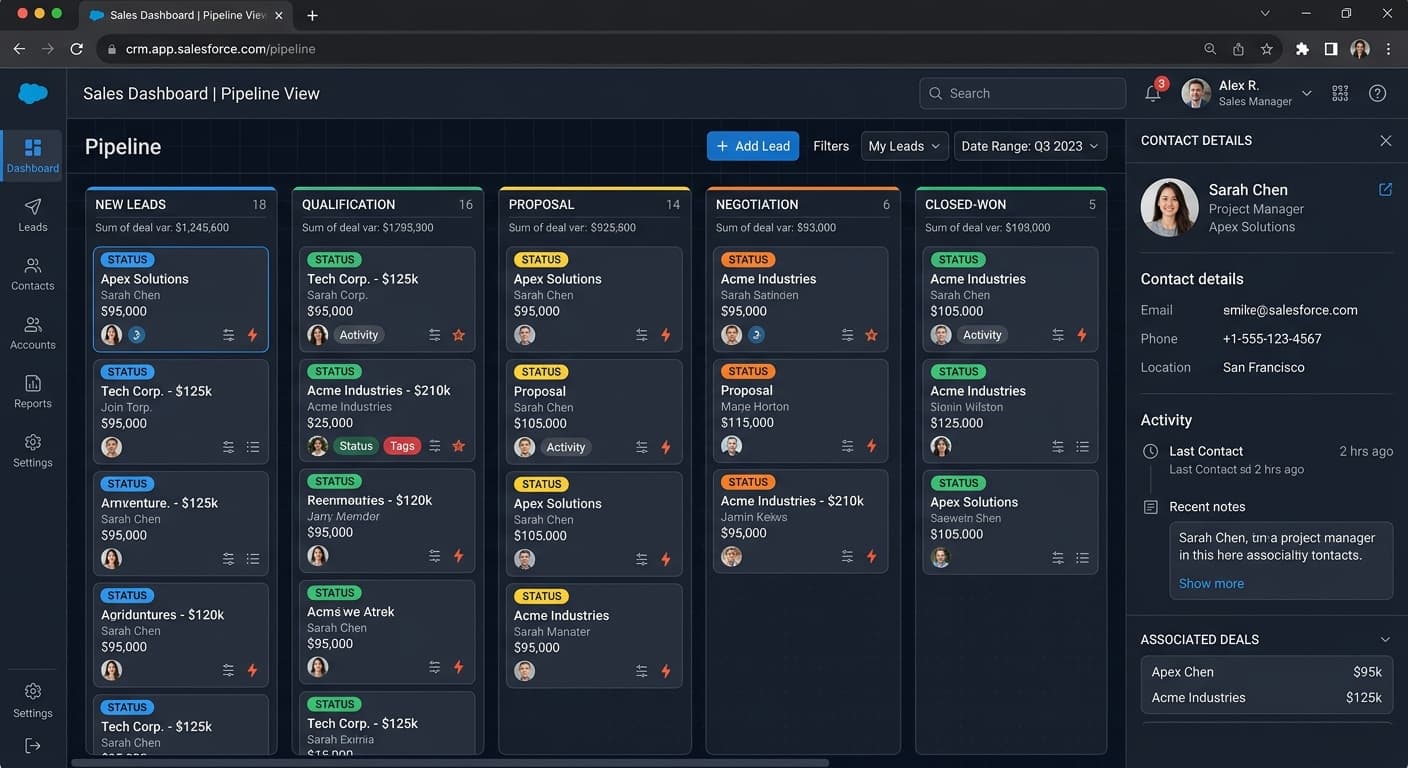
Task: Open the Accounts panel
Action: pyautogui.click(x=32, y=331)
